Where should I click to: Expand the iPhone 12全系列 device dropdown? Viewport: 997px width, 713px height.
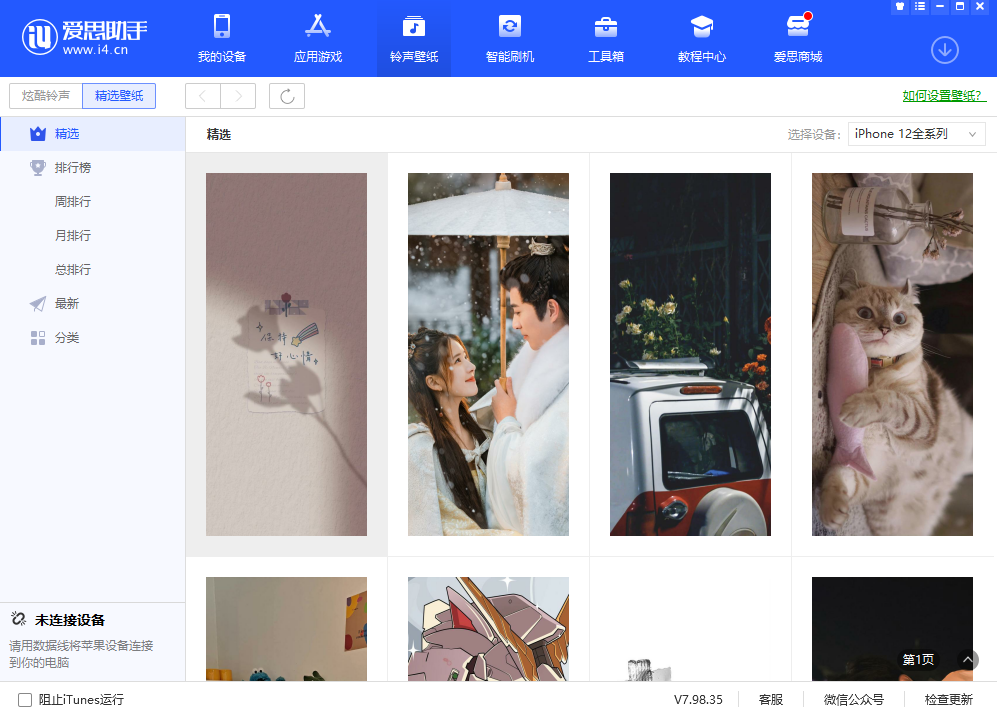[x=916, y=134]
